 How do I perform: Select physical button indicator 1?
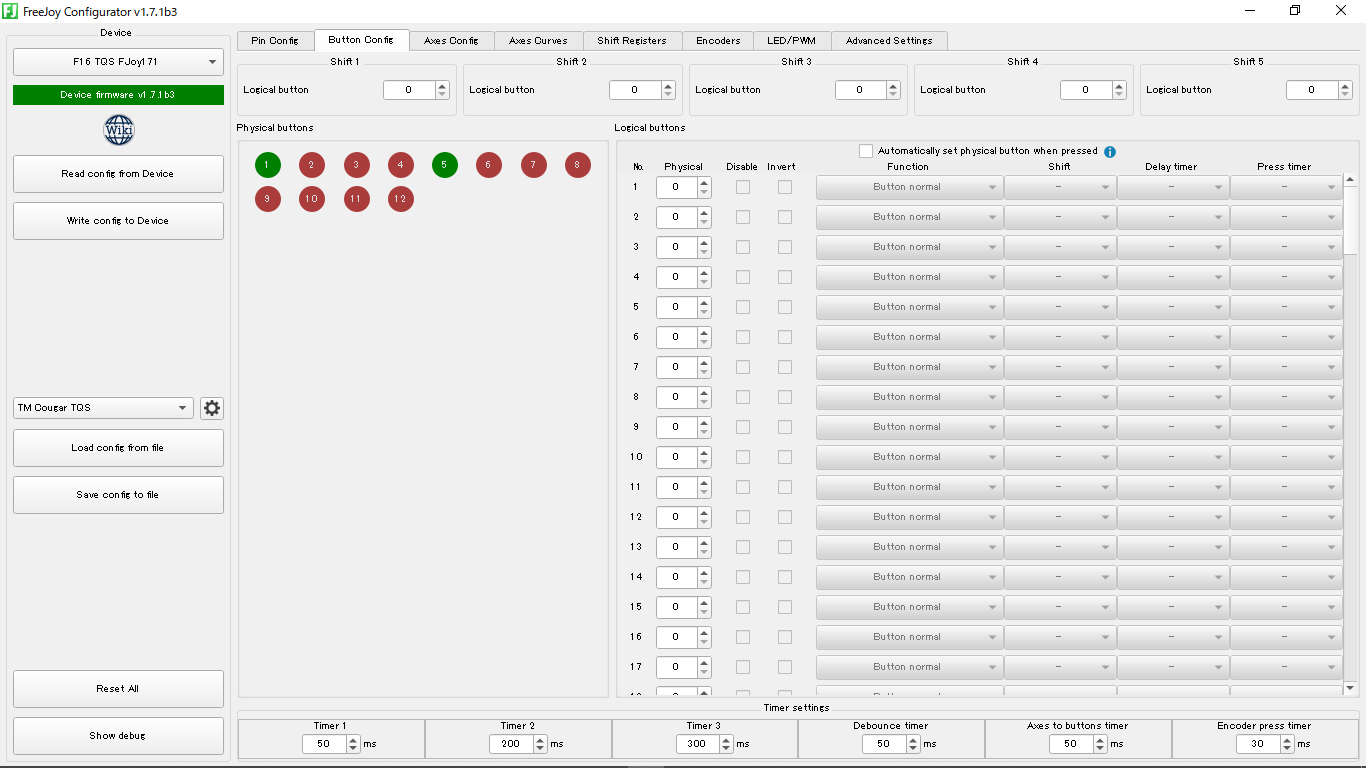pos(267,165)
